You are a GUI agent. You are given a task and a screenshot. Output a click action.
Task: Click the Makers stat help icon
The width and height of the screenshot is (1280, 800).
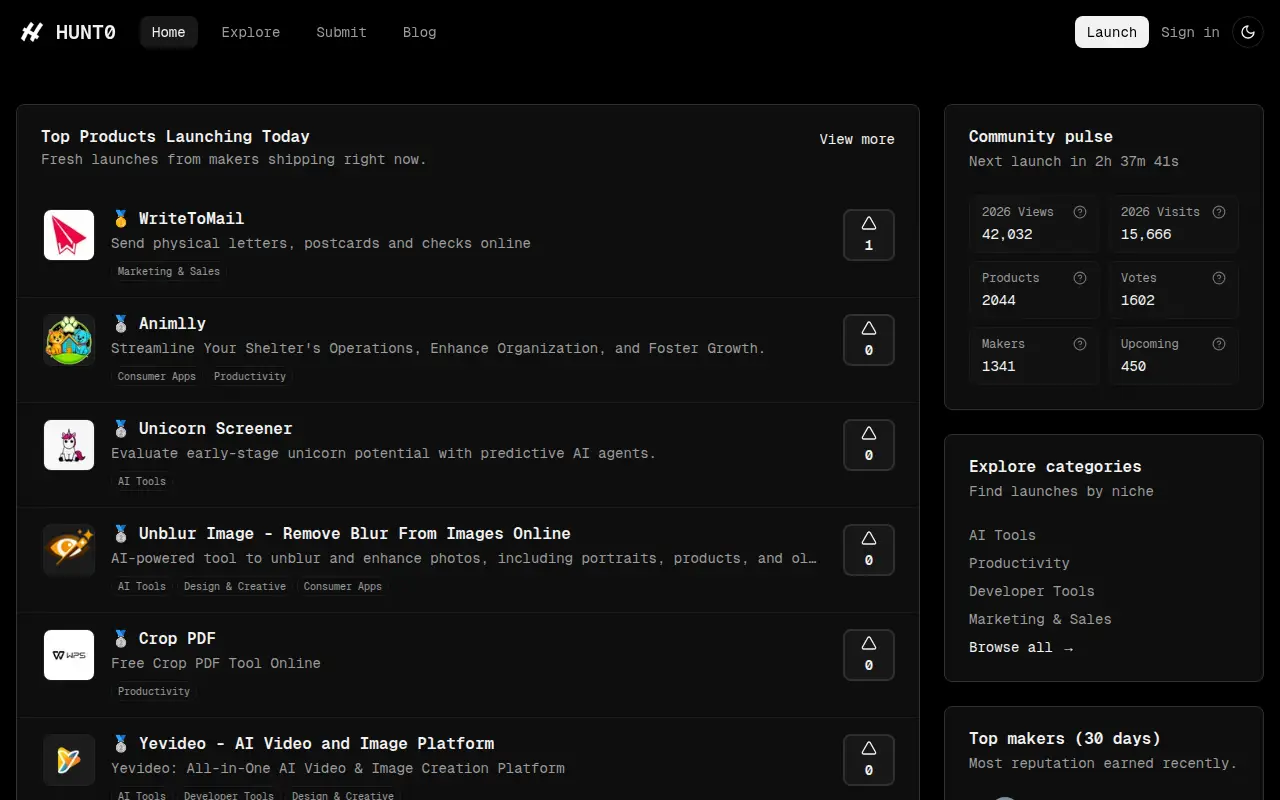pyautogui.click(x=1080, y=344)
